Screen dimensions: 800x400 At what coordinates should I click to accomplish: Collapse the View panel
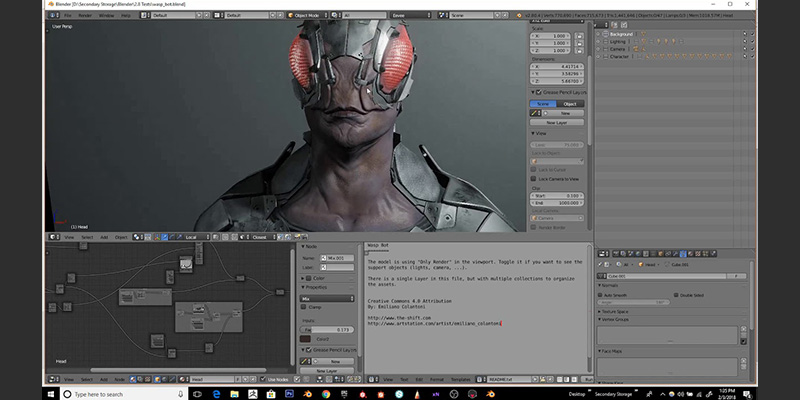(533, 133)
